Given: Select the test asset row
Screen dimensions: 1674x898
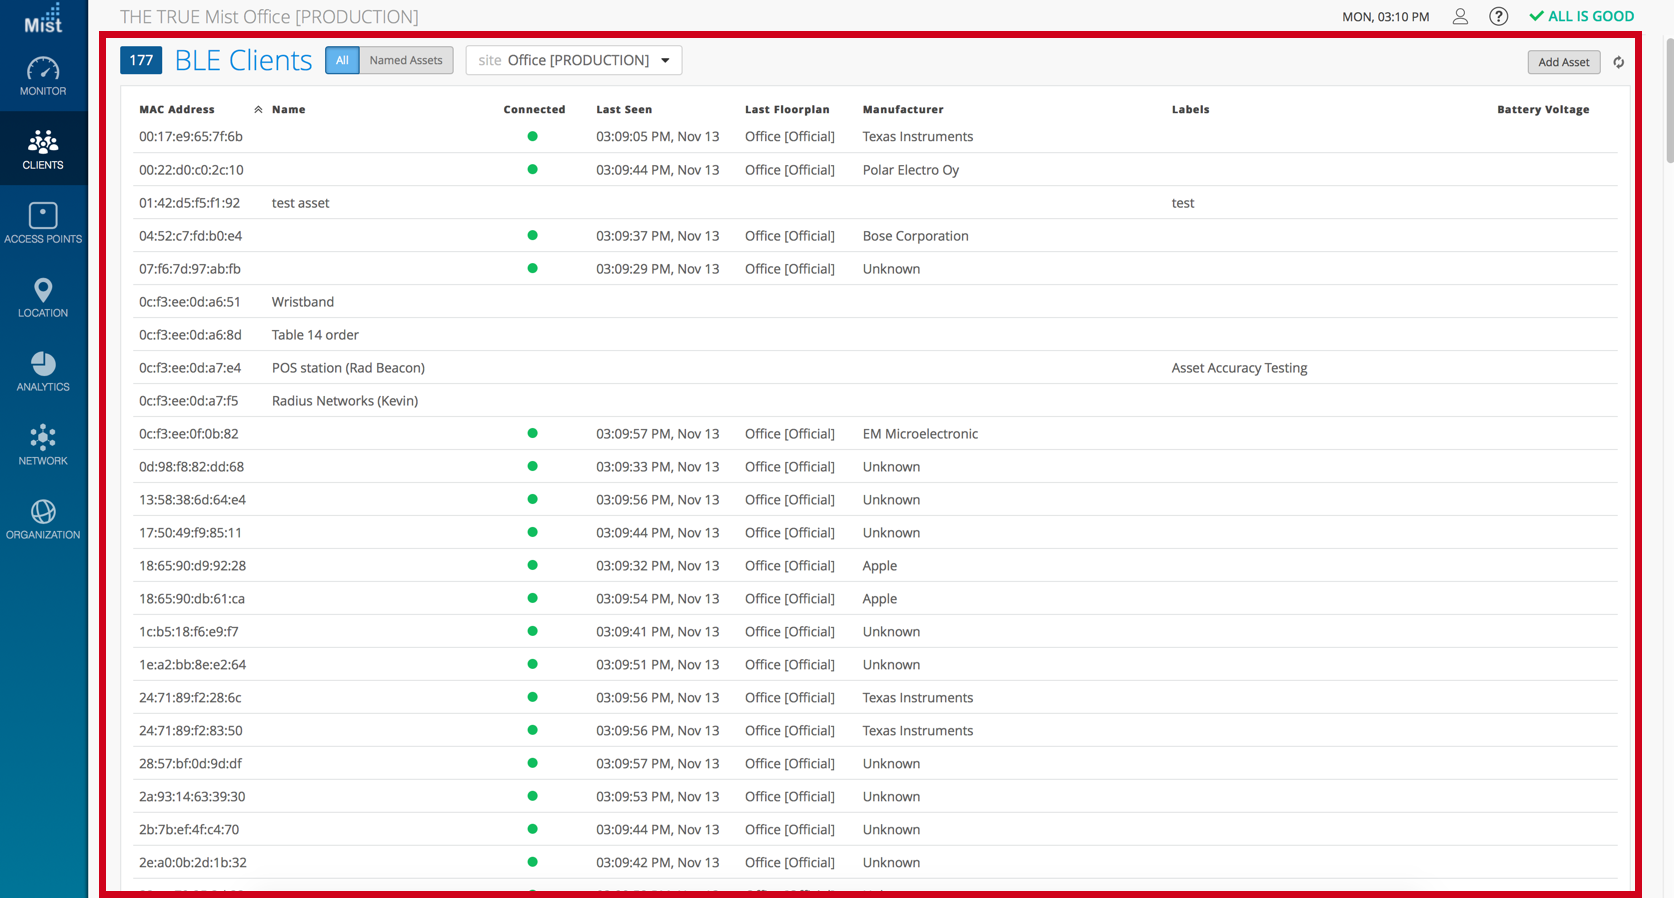Looking at the screenshot, I should point(300,203).
